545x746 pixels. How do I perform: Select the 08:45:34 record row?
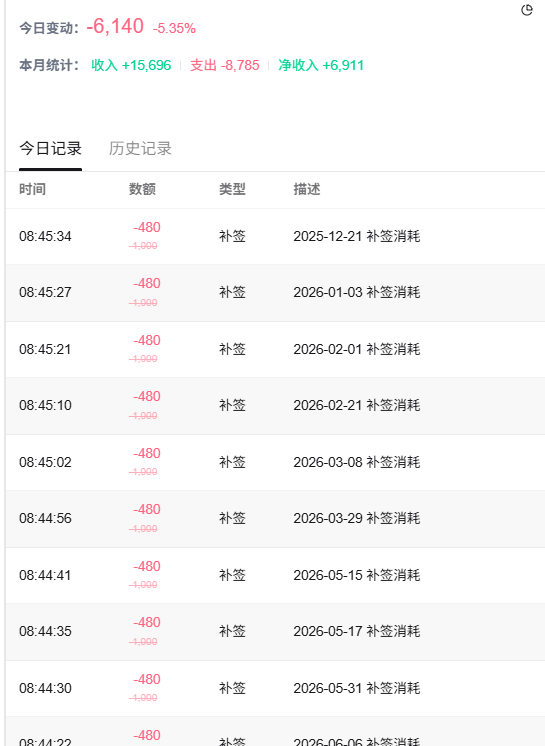click(275, 236)
